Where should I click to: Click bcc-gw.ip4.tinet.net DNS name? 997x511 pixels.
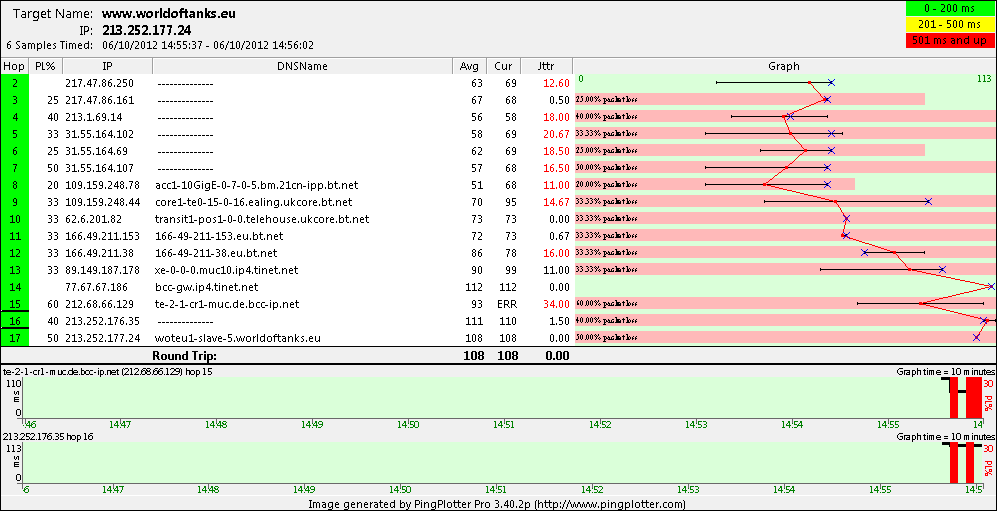tap(207, 287)
